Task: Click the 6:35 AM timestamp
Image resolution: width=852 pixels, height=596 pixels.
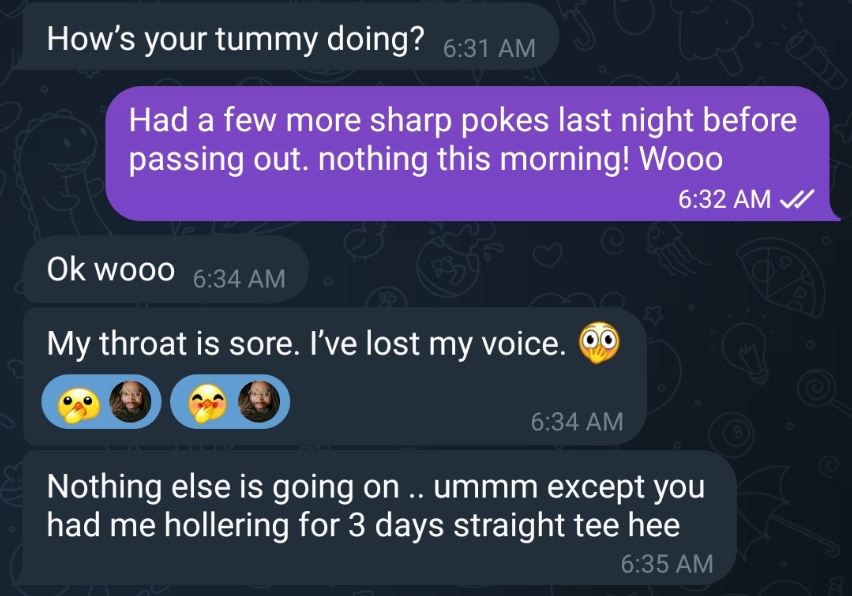Action: click(667, 563)
